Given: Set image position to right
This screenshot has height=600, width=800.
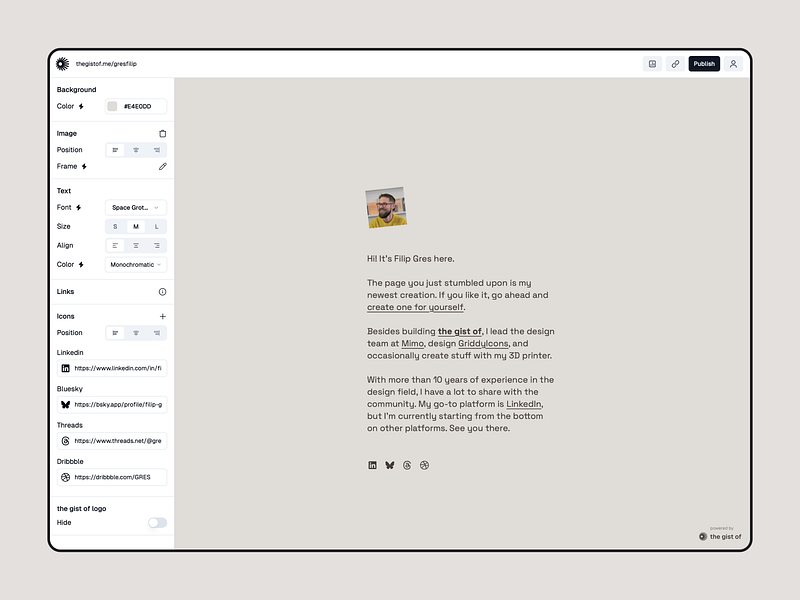Looking at the screenshot, I should pos(157,150).
